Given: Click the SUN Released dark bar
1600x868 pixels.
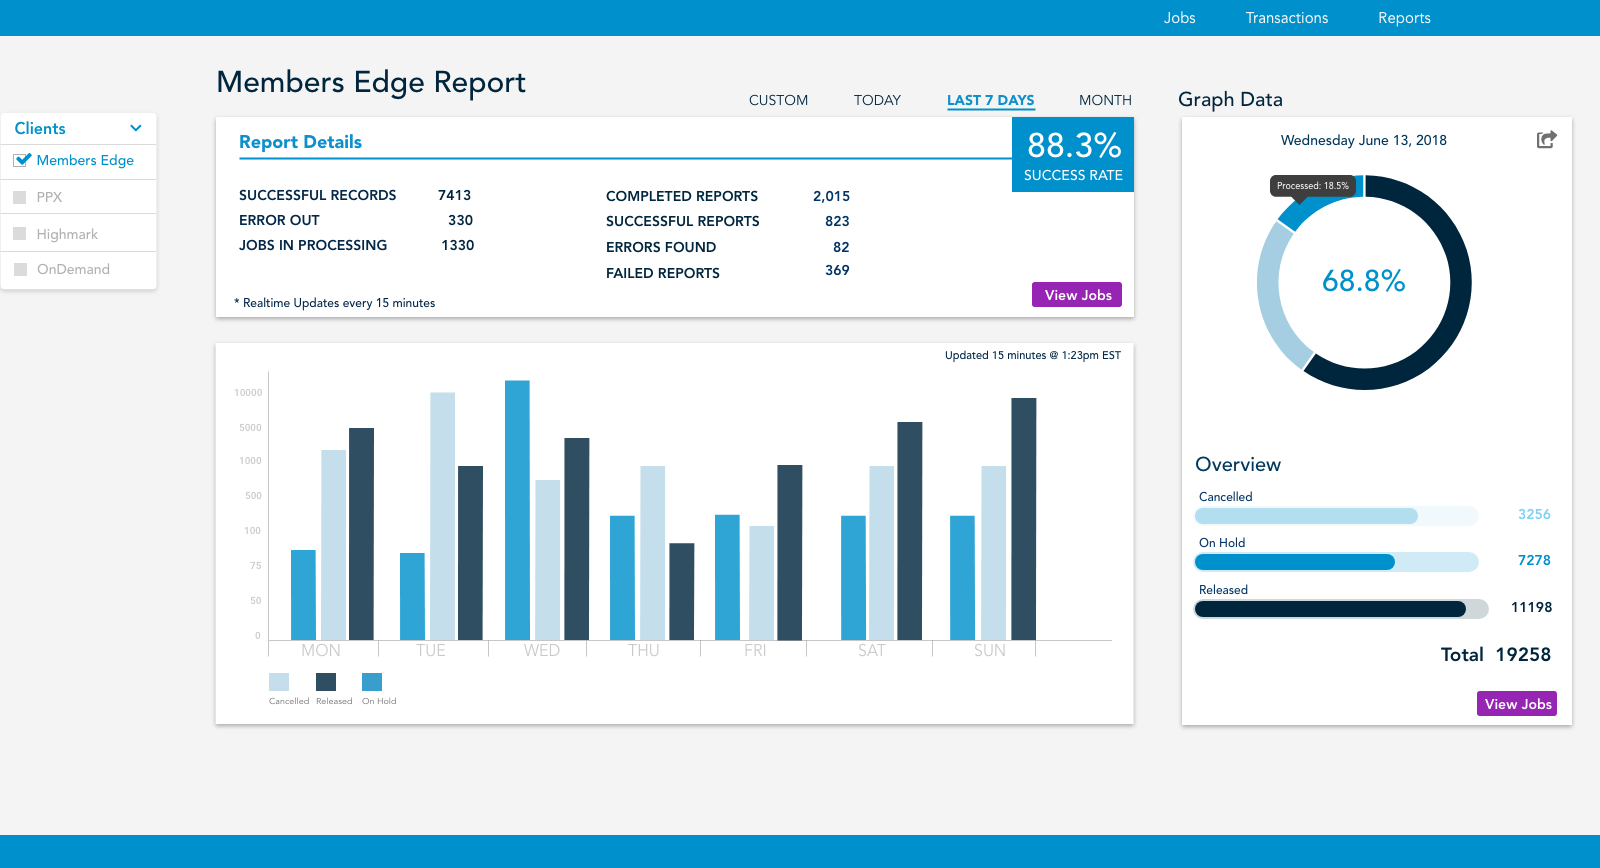Looking at the screenshot, I should [1024, 519].
